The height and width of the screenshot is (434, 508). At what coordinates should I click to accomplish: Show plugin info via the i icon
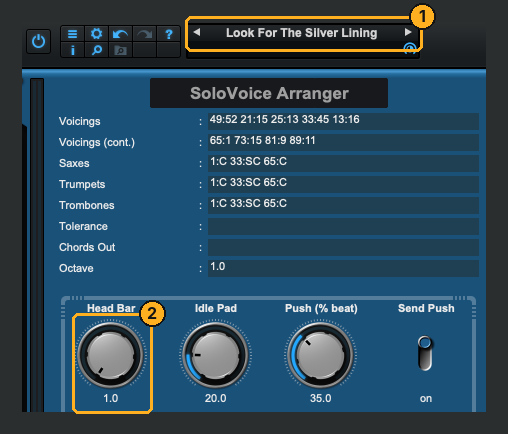[72, 50]
